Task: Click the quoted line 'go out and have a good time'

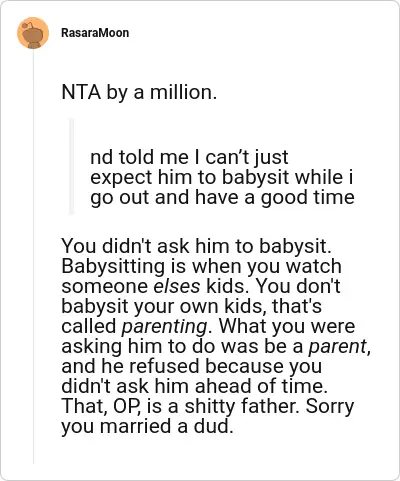Action: [222, 197]
